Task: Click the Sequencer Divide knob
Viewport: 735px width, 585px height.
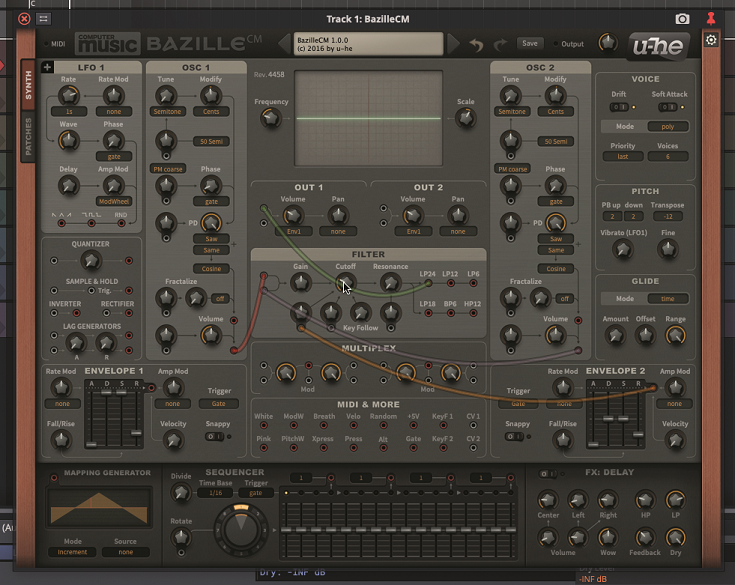Action: (181, 493)
